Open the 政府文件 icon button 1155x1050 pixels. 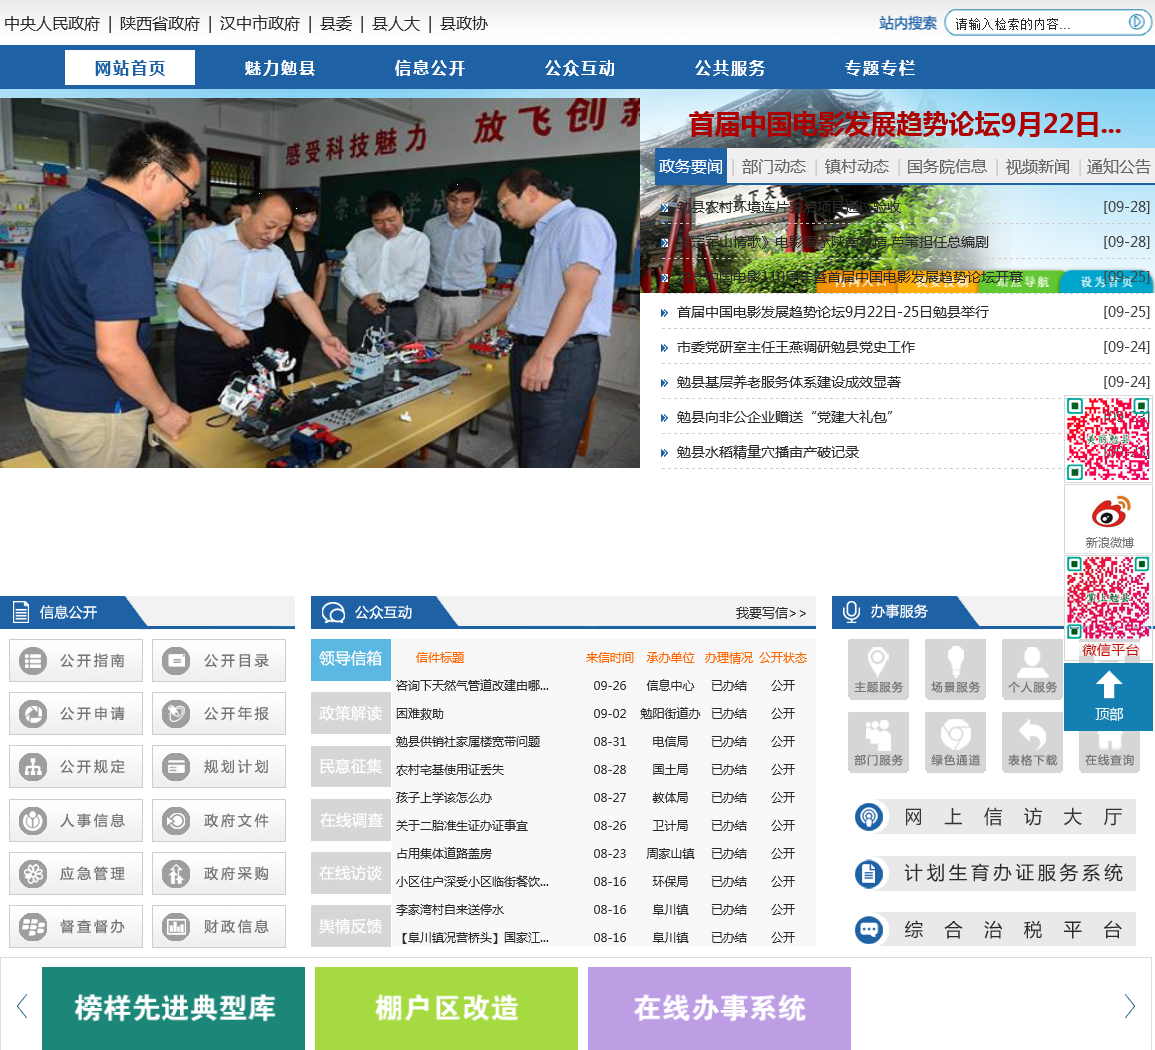coord(219,820)
